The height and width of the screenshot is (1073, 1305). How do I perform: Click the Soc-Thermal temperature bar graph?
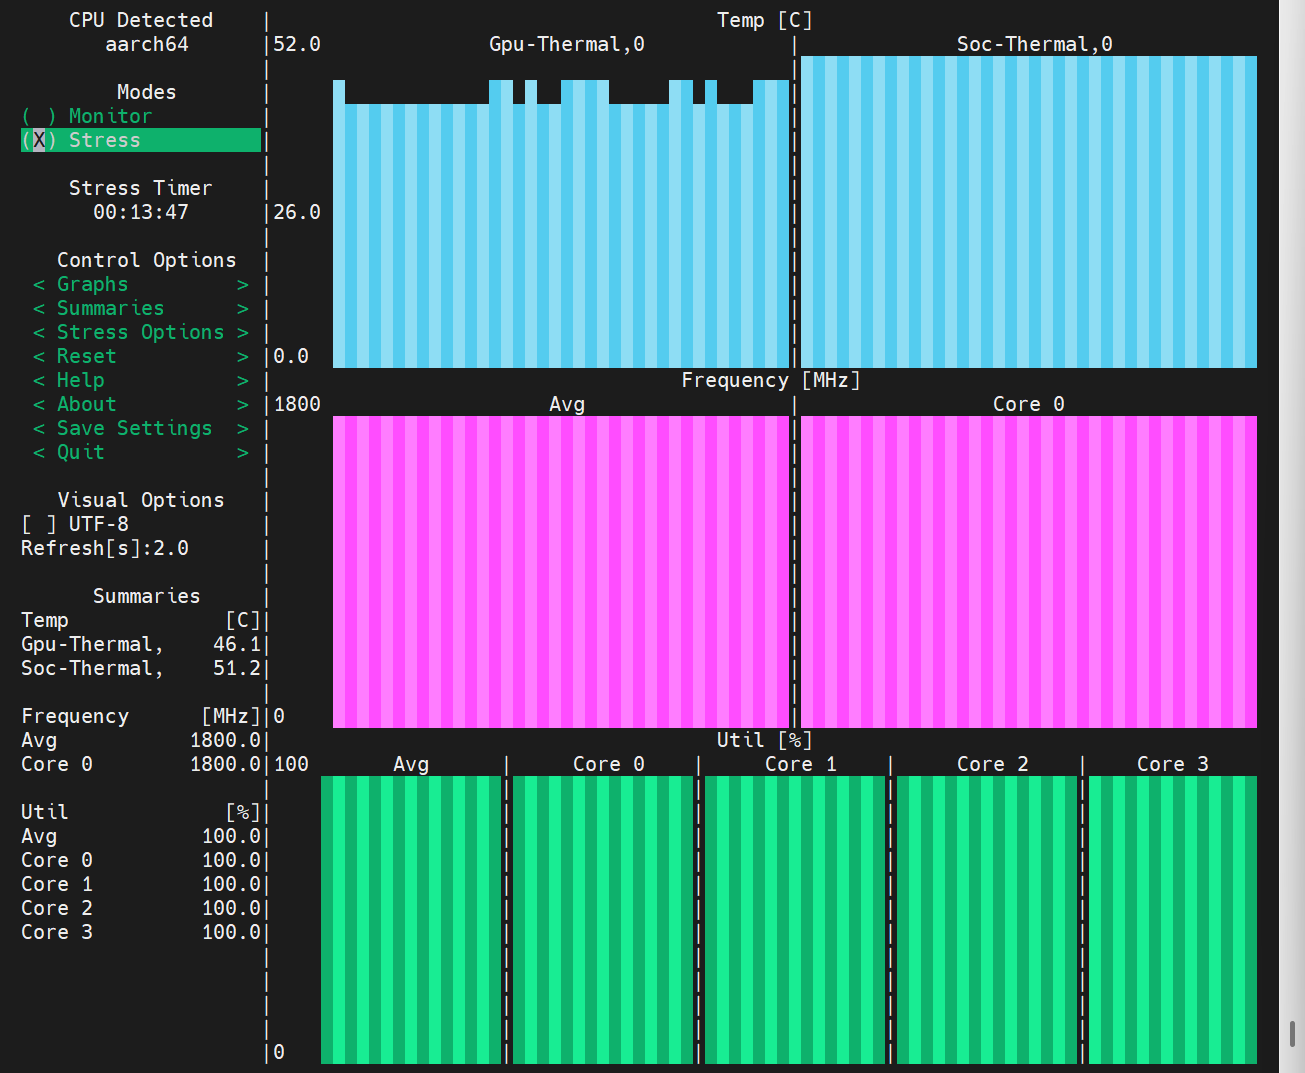[x=1029, y=212]
